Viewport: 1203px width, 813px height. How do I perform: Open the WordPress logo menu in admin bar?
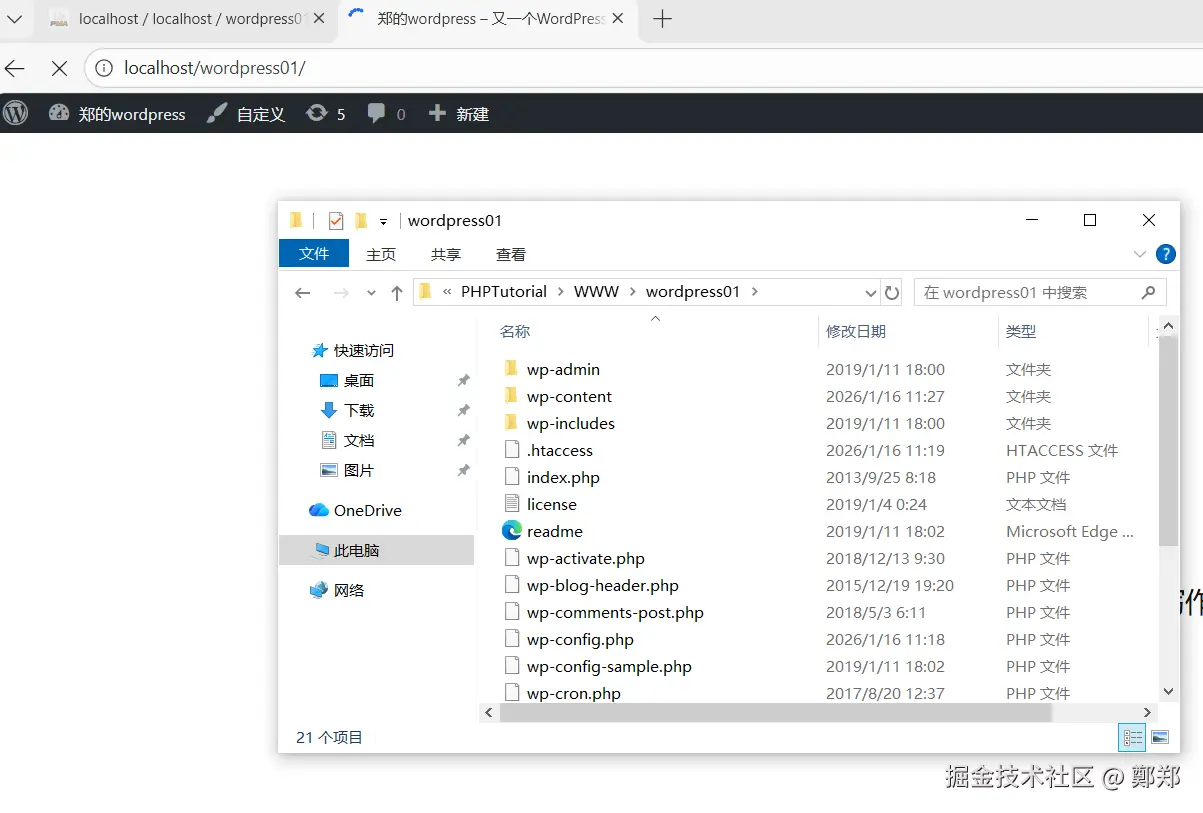15,114
